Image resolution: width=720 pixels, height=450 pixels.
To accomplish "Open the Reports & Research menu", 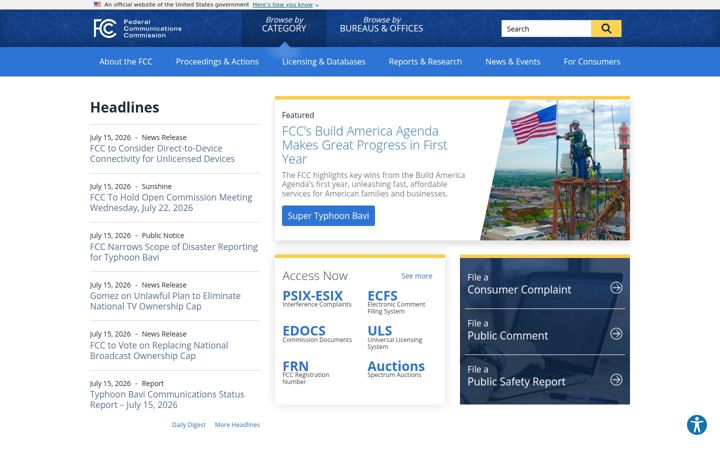I will [x=425, y=62].
